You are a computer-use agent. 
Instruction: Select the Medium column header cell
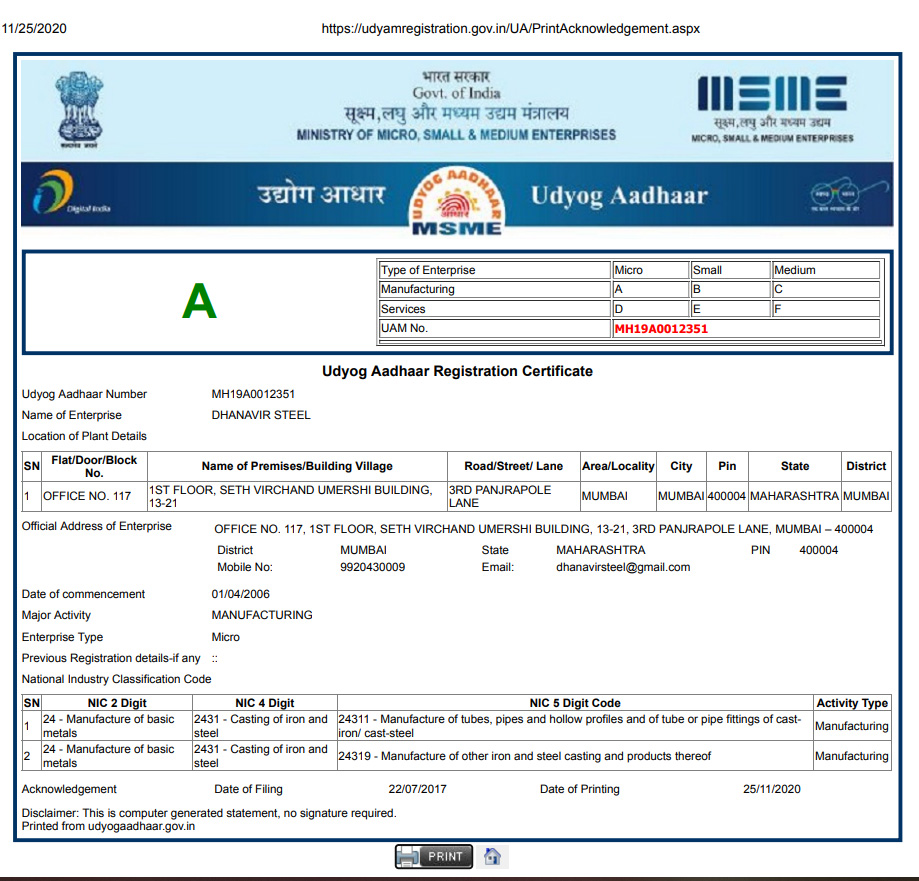coord(825,270)
